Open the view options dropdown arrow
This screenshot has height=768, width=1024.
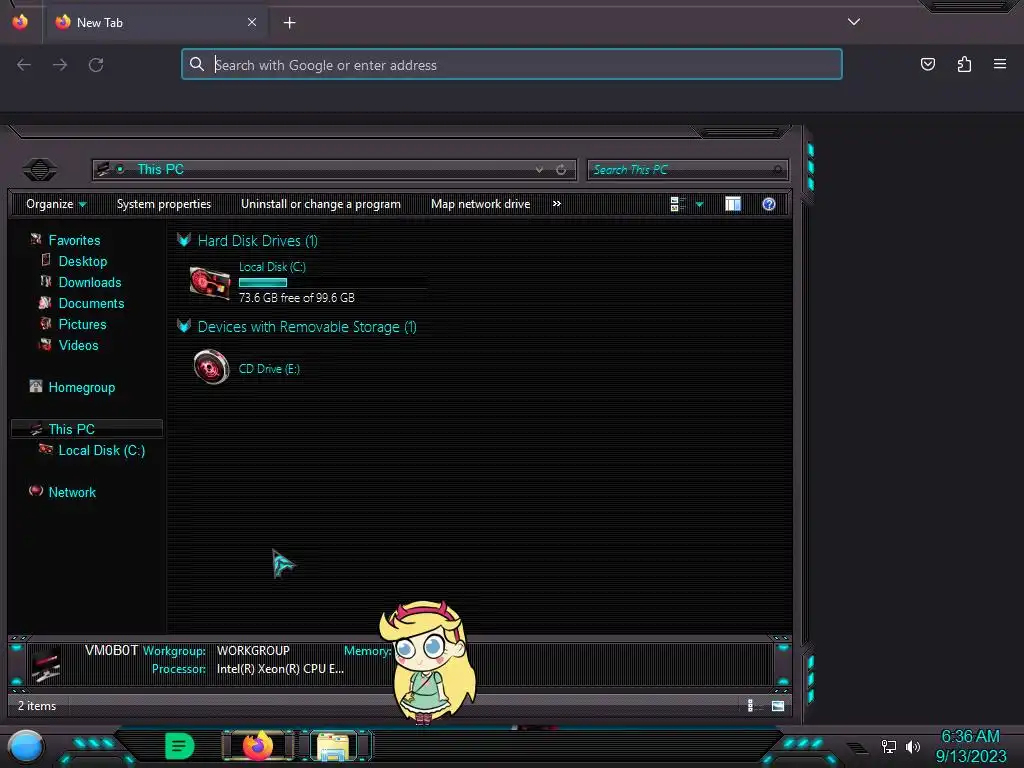pyautogui.click(x=699, y=204)
